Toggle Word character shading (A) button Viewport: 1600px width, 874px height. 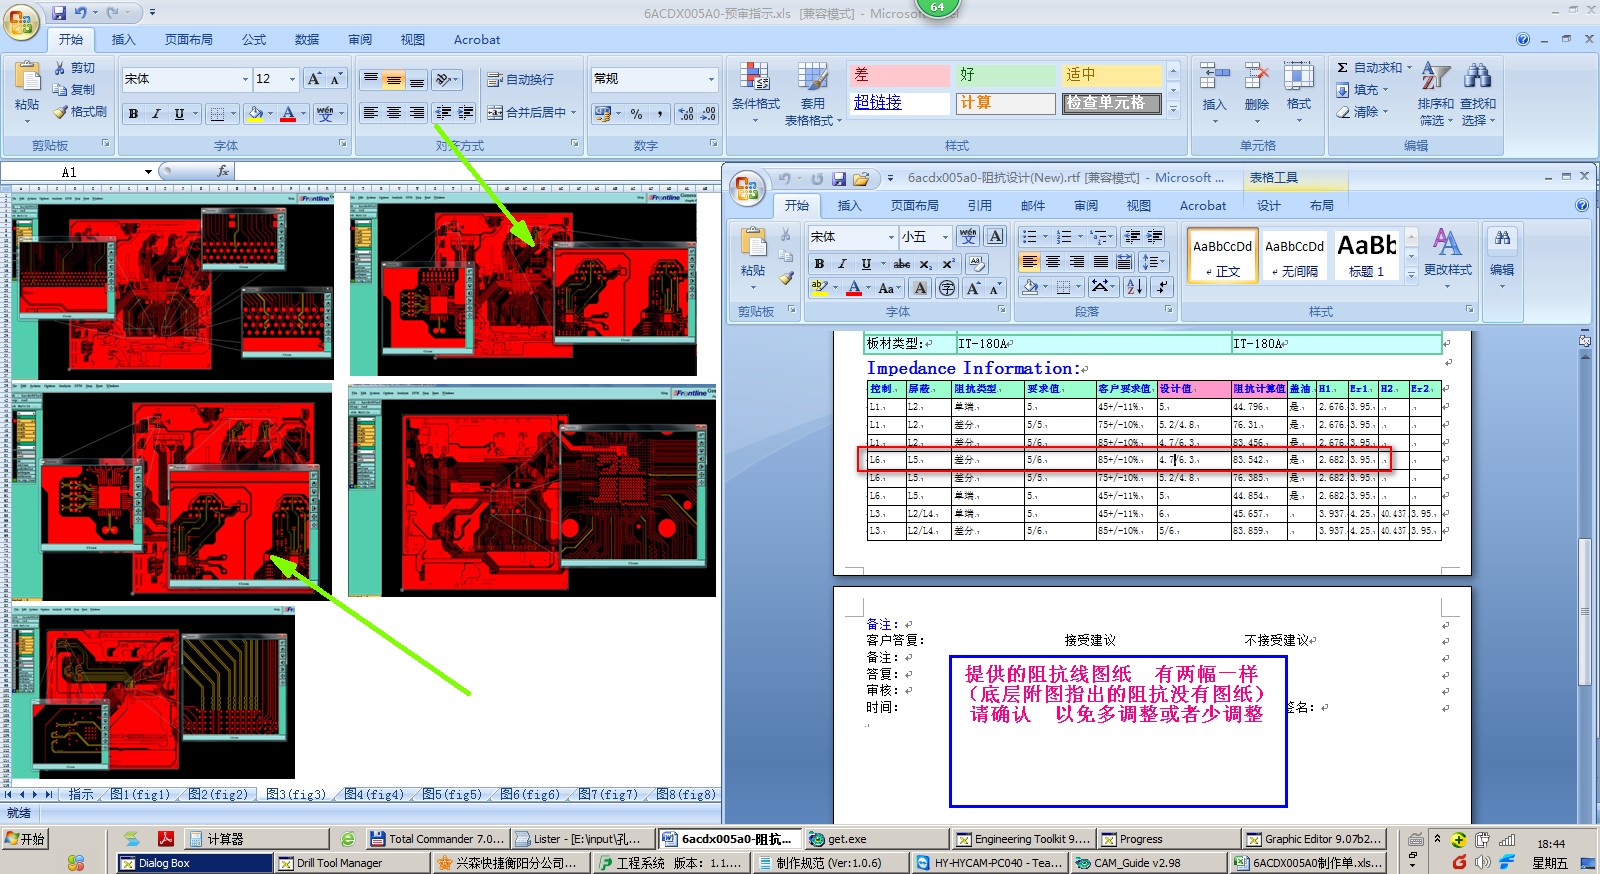pos(920,288)
